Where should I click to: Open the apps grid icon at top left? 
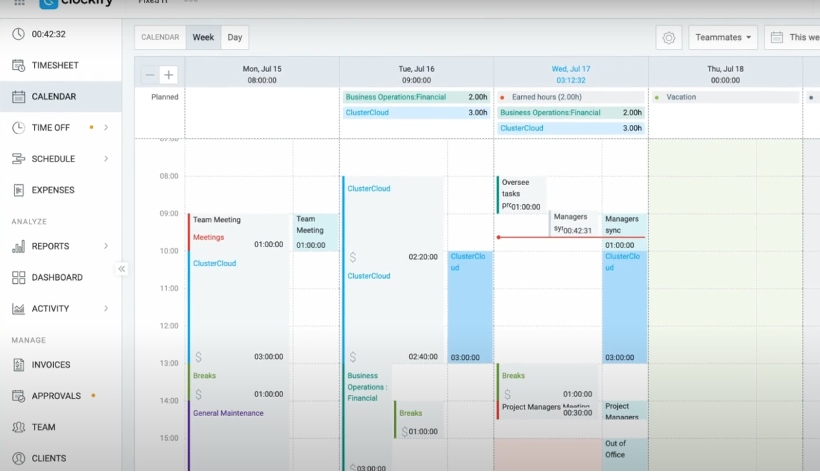(19, 3)
